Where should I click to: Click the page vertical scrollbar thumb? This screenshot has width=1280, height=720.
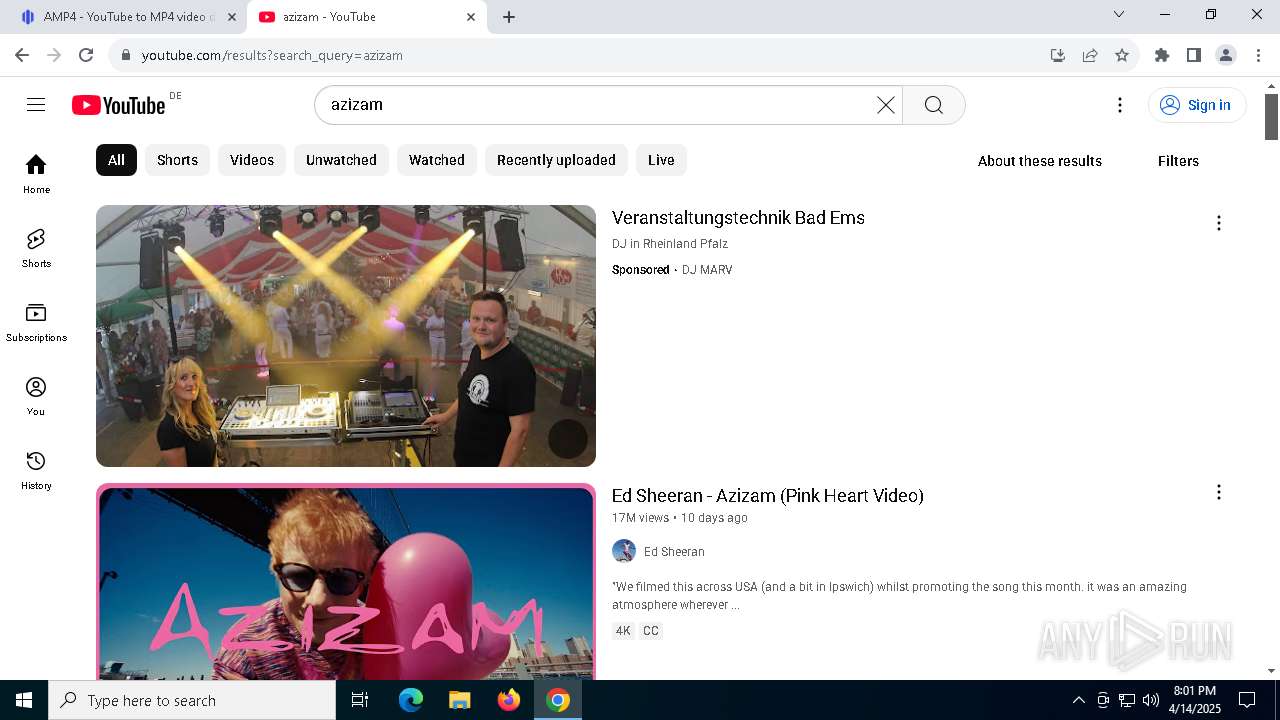[x=1271, y=117]
